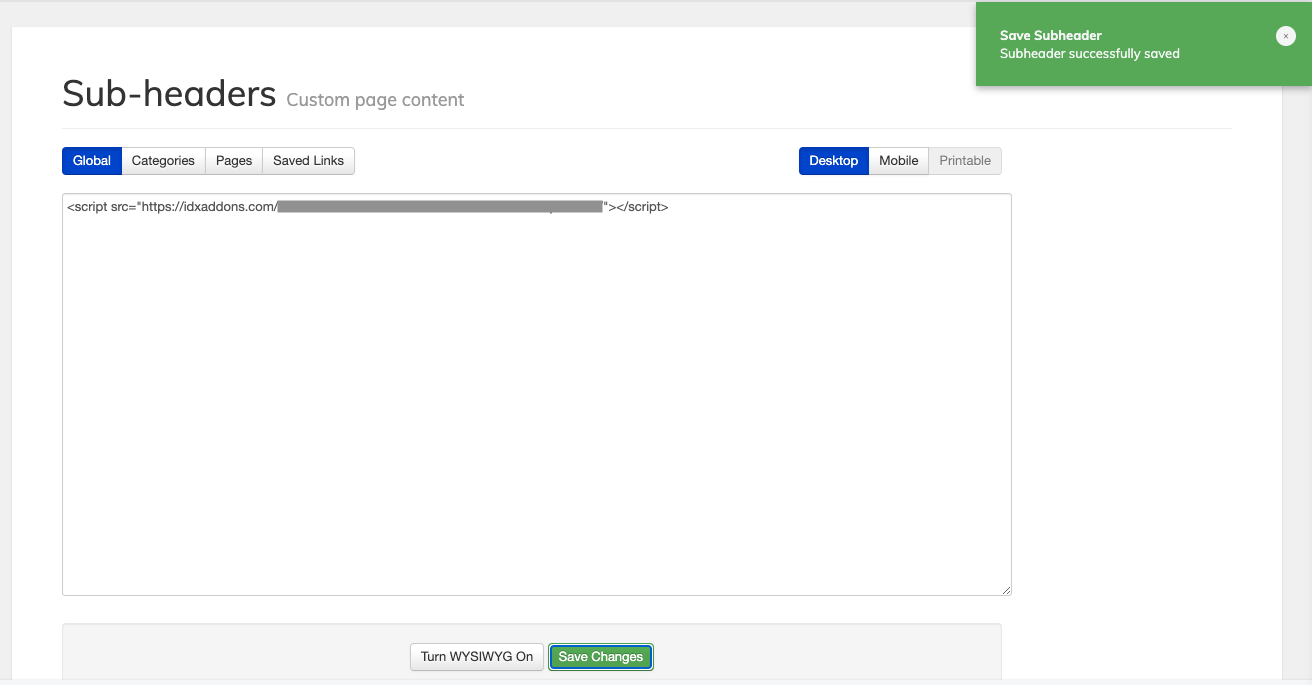
Task: Click the idxaddons.com domain in the script
Action: tap(230, 208)
